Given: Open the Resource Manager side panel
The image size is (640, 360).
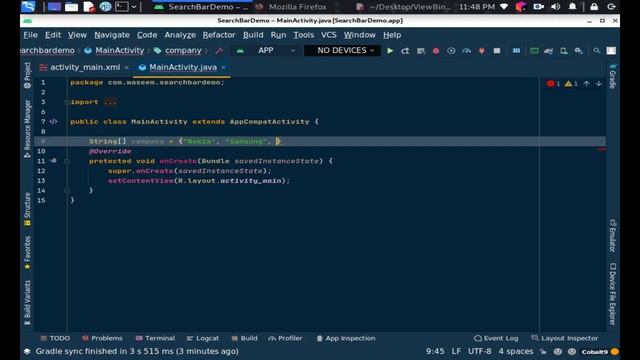Looking at the screenshot, I should 27,129.
